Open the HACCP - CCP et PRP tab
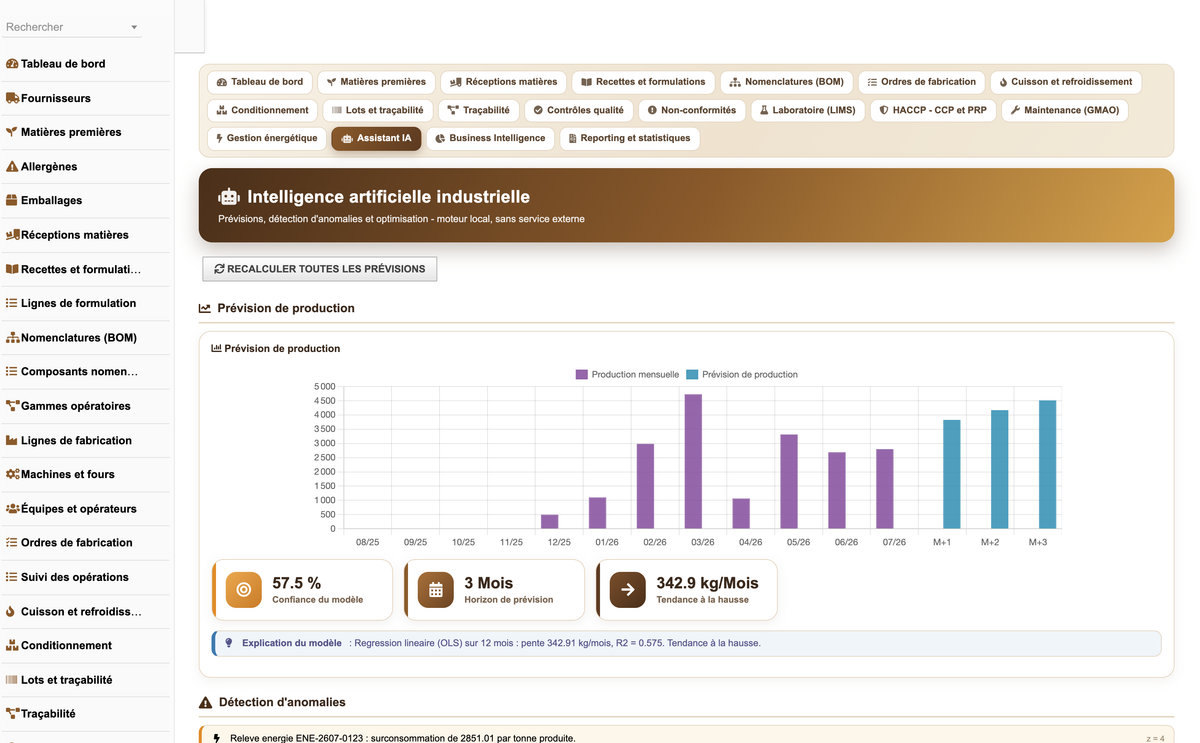The height and width of the screenshot is (743, 1200). 933,110
